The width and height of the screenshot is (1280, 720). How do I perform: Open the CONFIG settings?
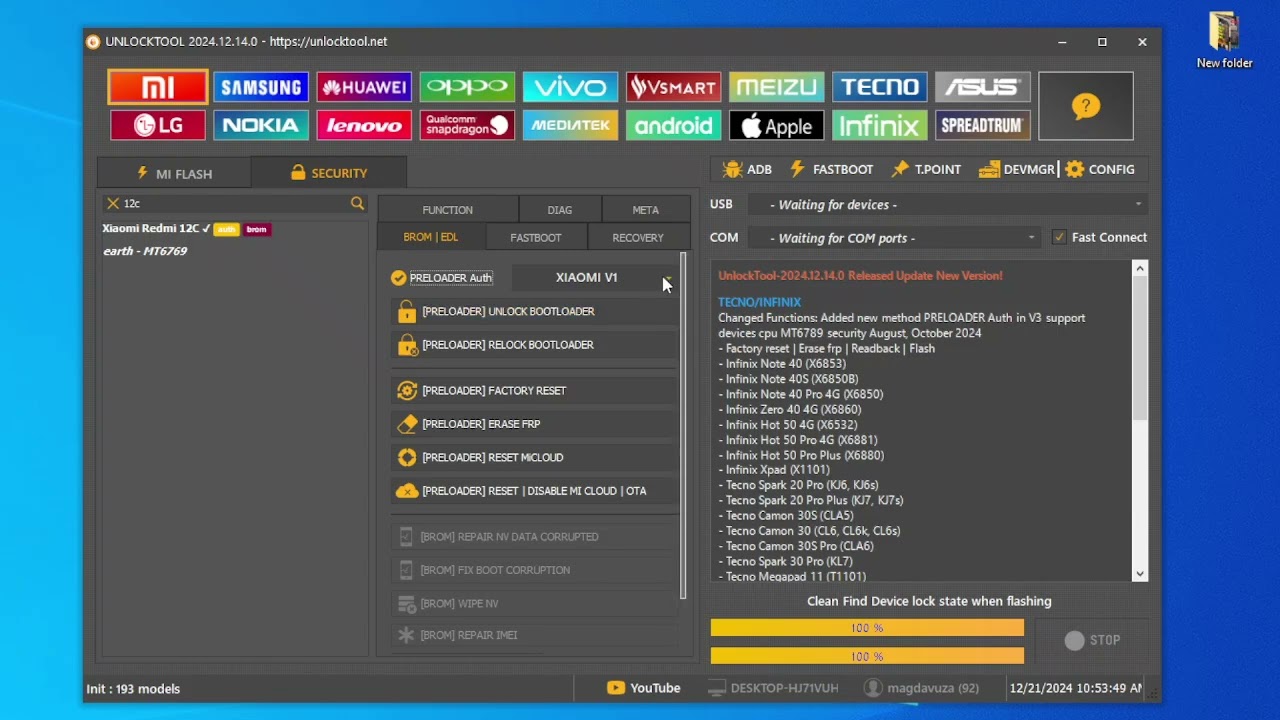pos(1100,170)
